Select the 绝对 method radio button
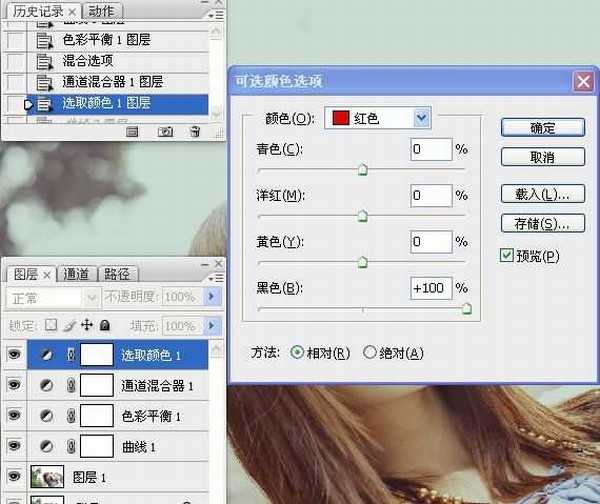 coord(370,352)
